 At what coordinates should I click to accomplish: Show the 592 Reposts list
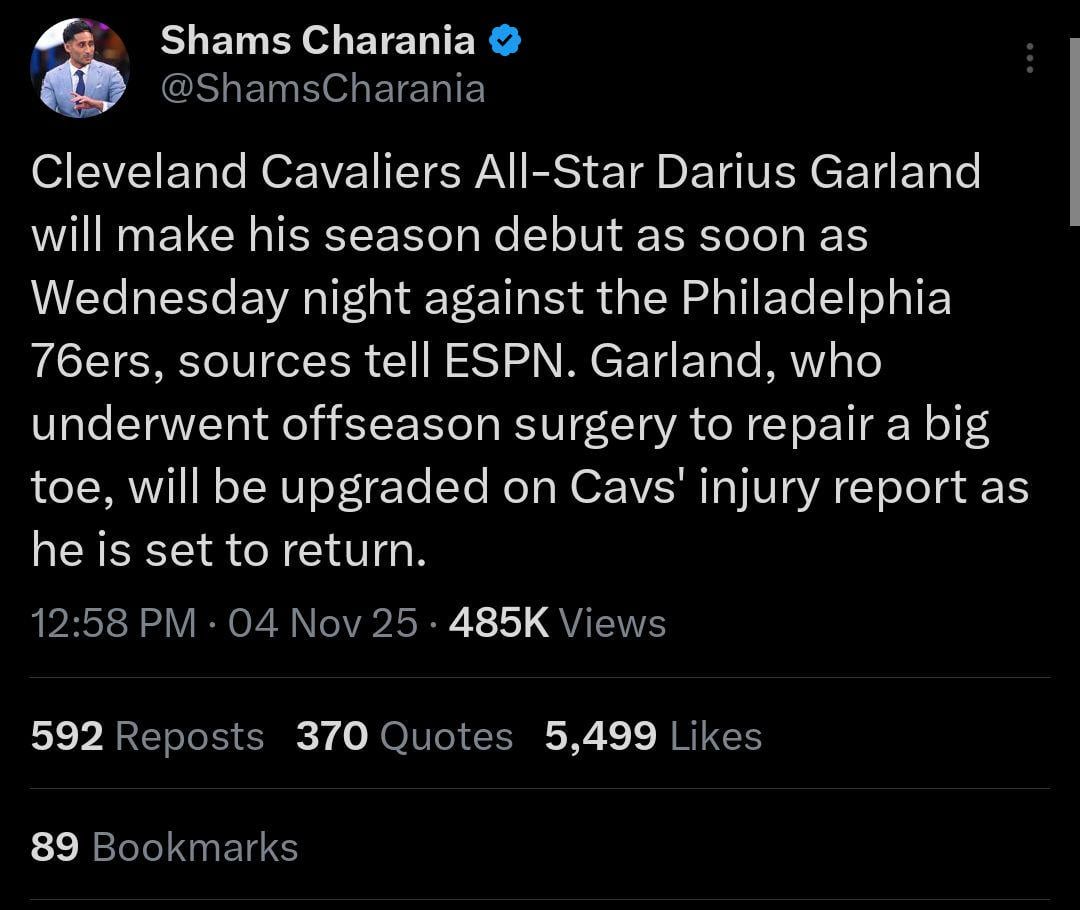pos(147,737)
